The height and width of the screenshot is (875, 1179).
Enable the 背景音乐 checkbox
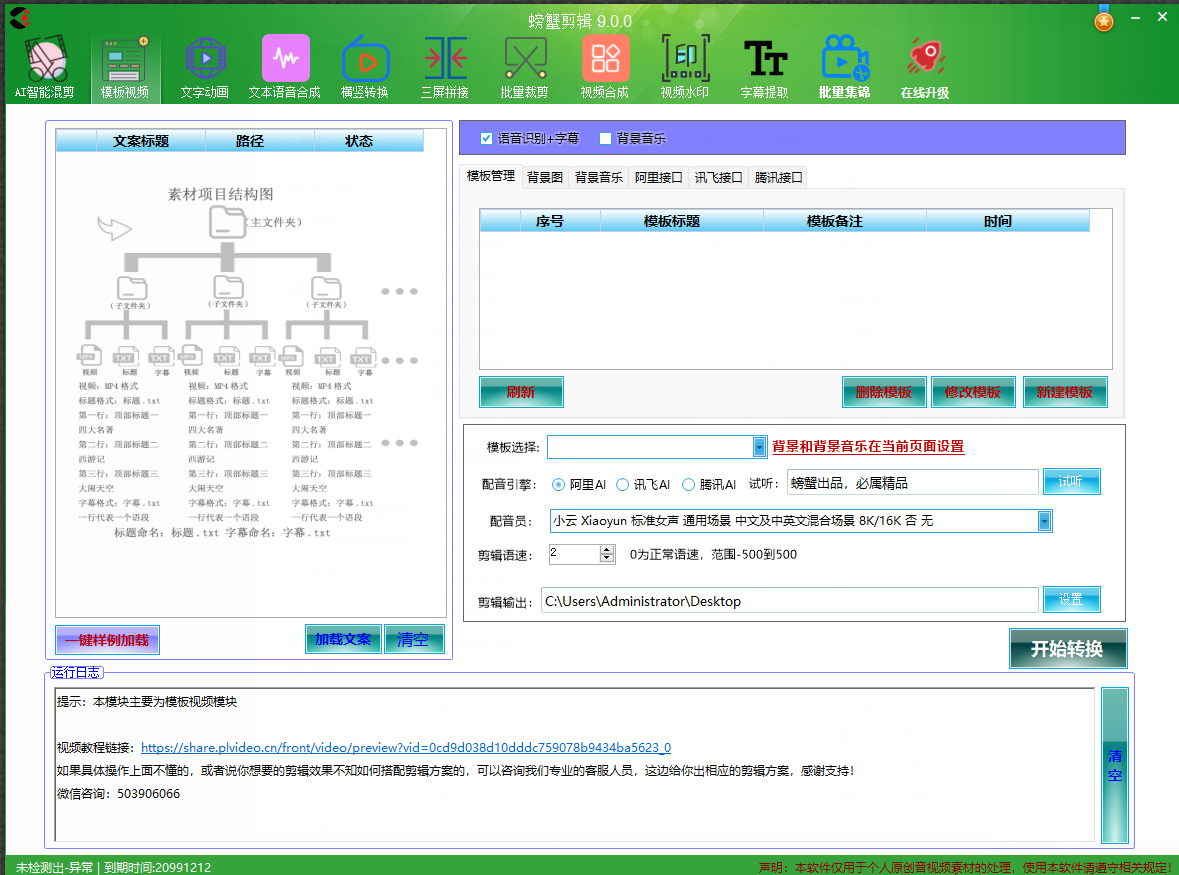(605, 138)
